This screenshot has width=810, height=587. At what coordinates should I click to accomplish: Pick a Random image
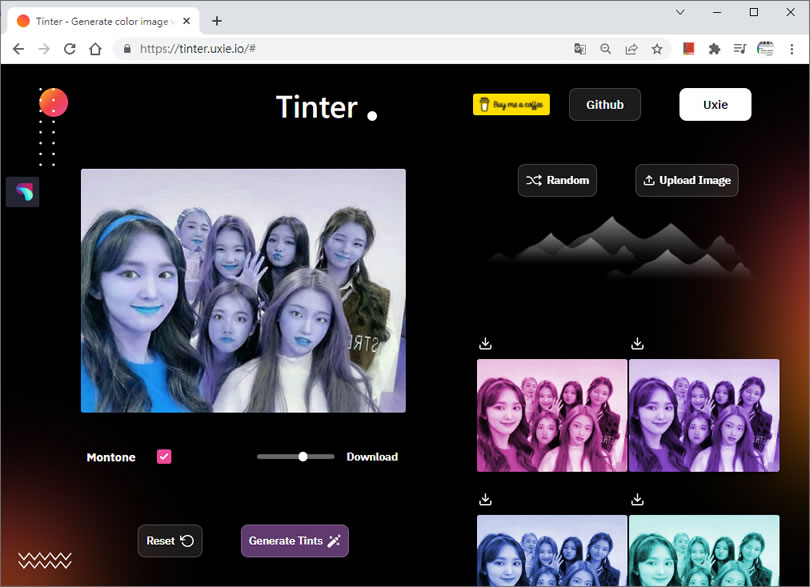coord(557,180)
